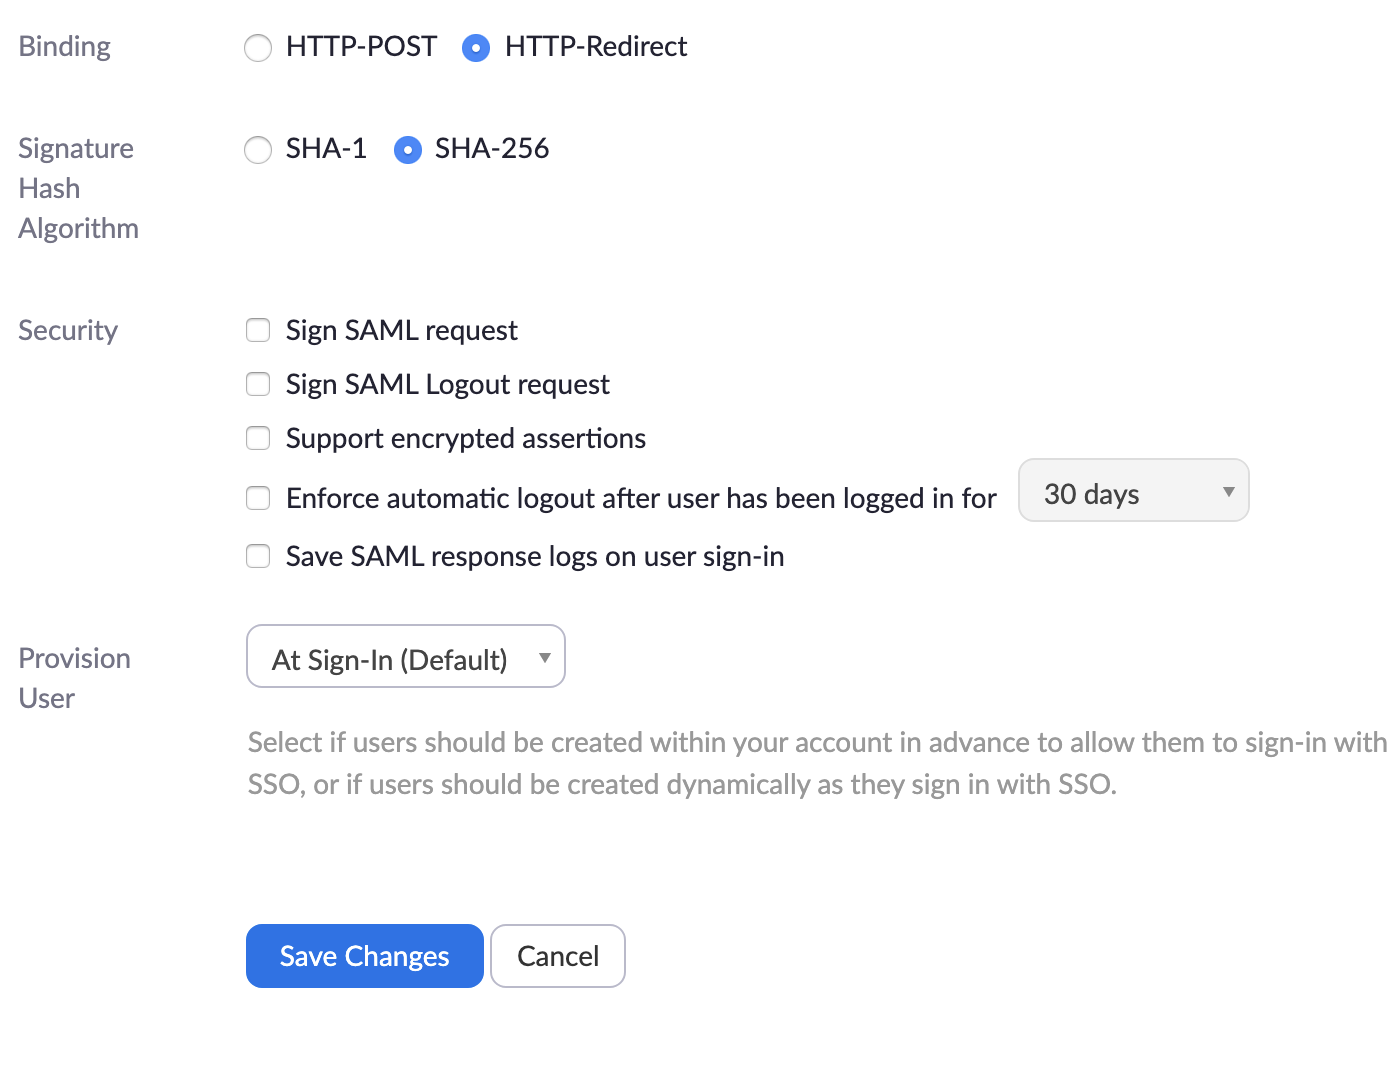Image resolution: width=1400 pixels, height=1086 pixels.
Task: Click the Signature Hash Algorithm label
Action: (x=78, y=188)
